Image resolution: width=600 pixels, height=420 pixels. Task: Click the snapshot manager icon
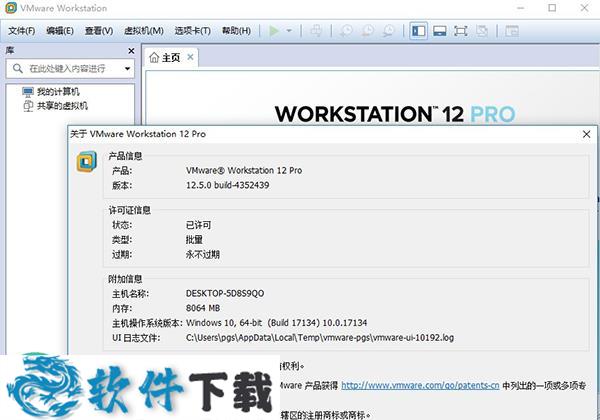[x=389, y=31]
